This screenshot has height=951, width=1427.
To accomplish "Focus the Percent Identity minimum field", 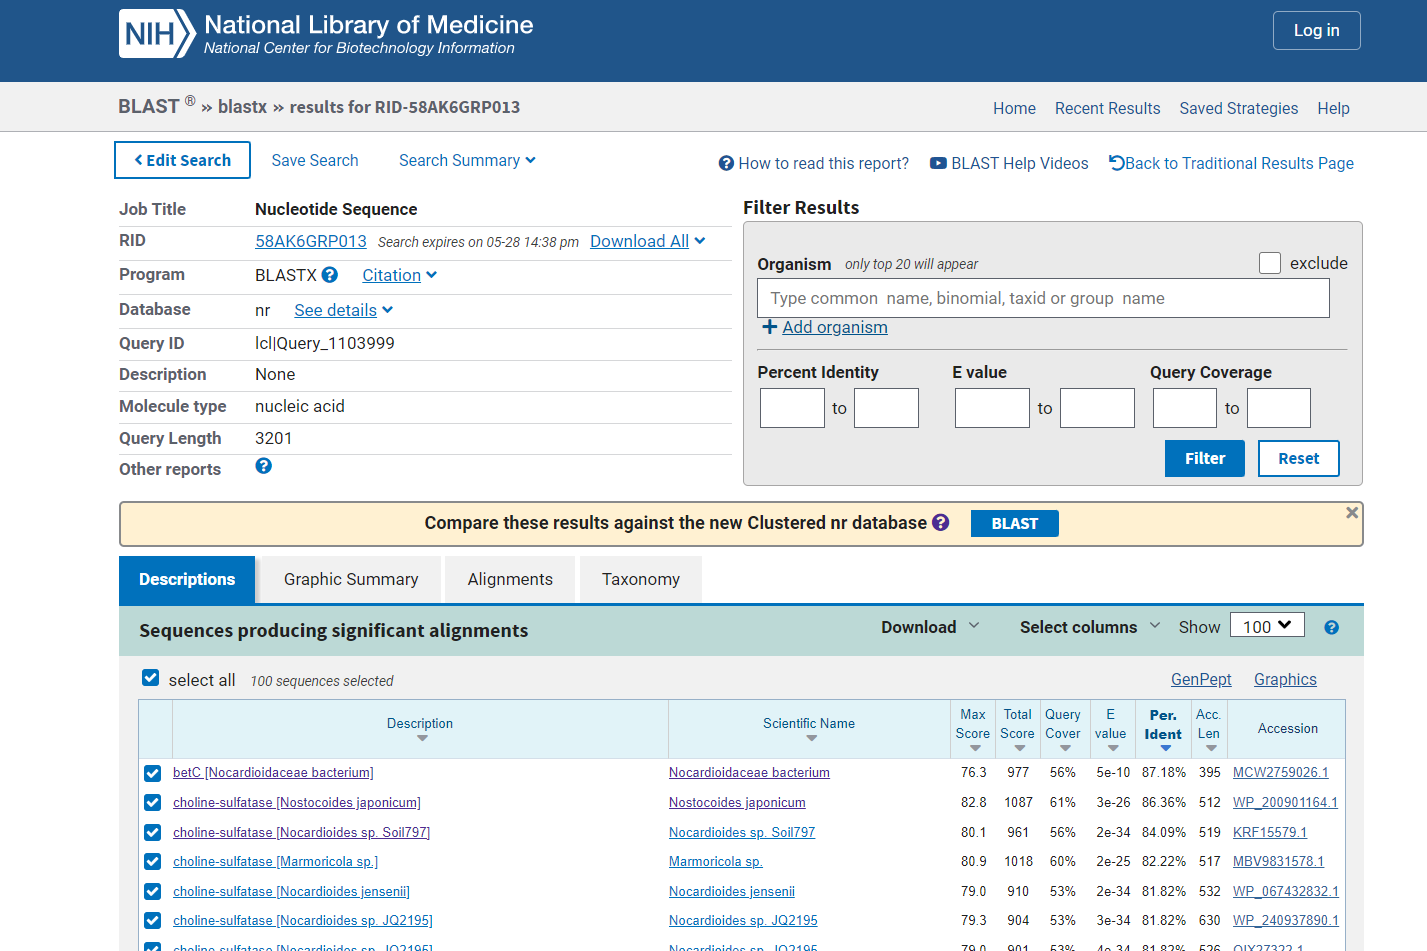I will click(792, 408).
